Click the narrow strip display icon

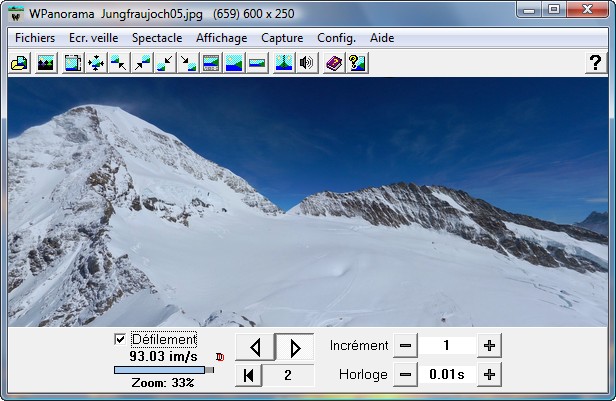(257, 63)
